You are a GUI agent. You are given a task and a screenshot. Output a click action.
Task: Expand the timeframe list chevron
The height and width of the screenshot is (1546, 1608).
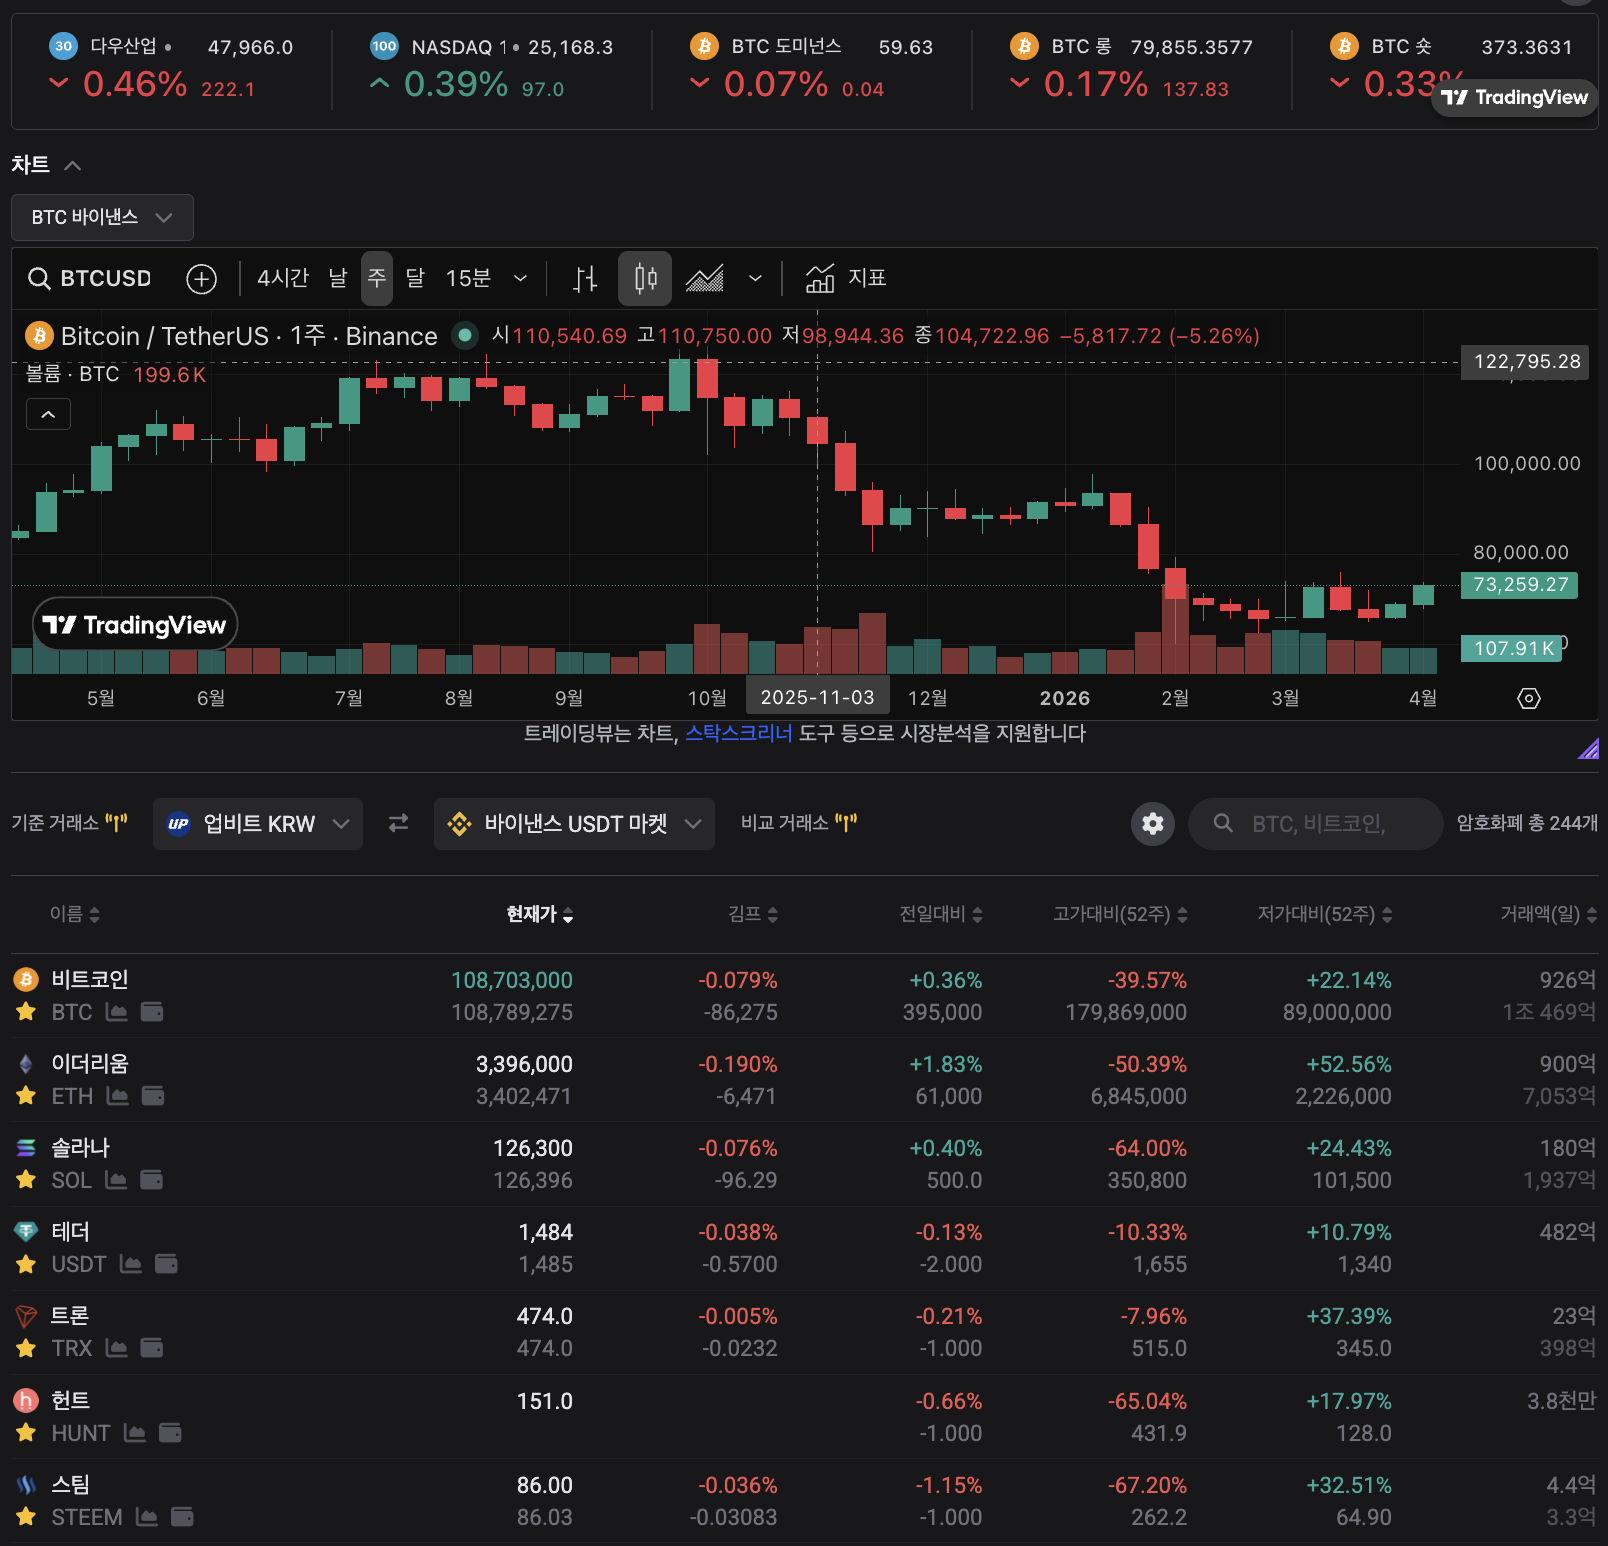(520, 278)
